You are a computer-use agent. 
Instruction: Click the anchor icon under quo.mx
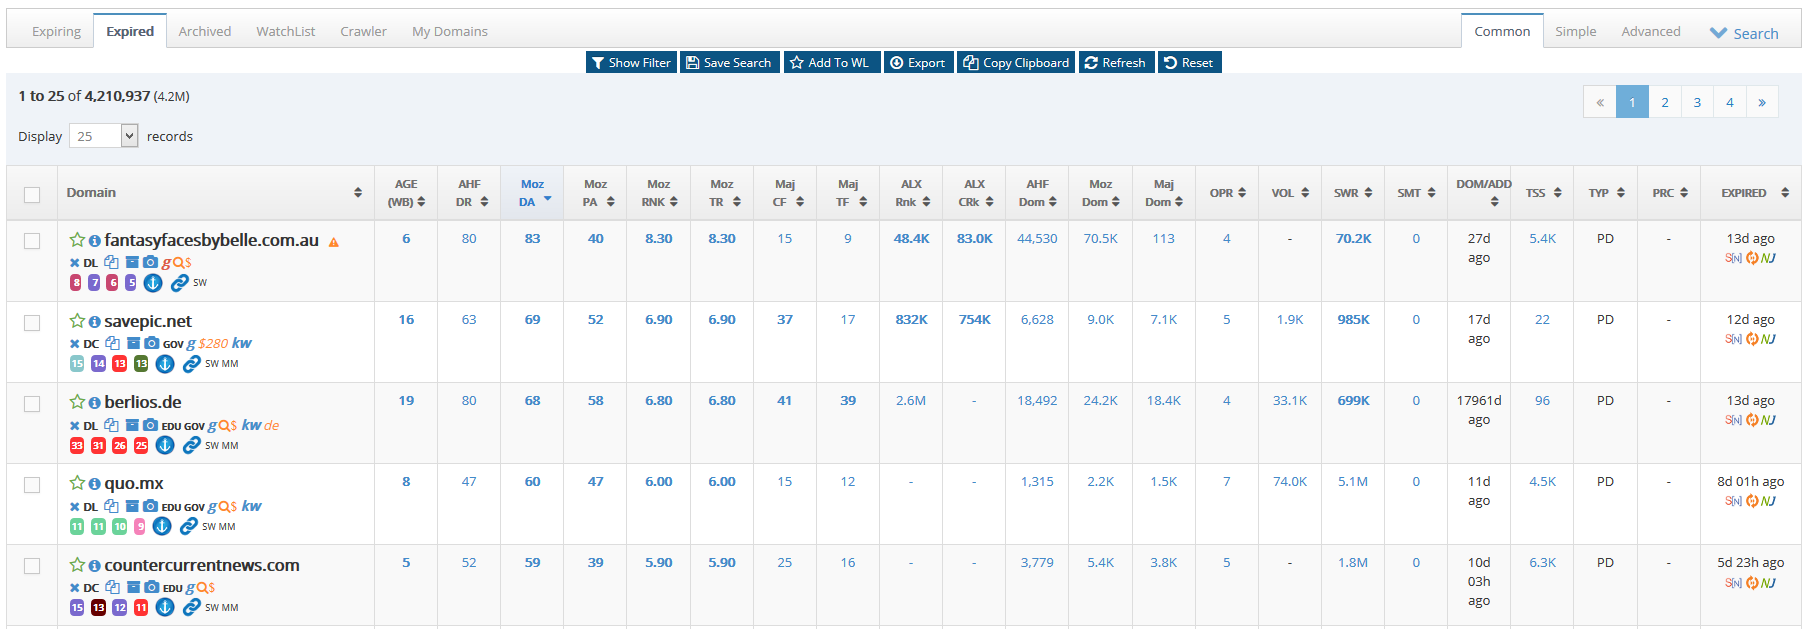(x=162, y=526)
